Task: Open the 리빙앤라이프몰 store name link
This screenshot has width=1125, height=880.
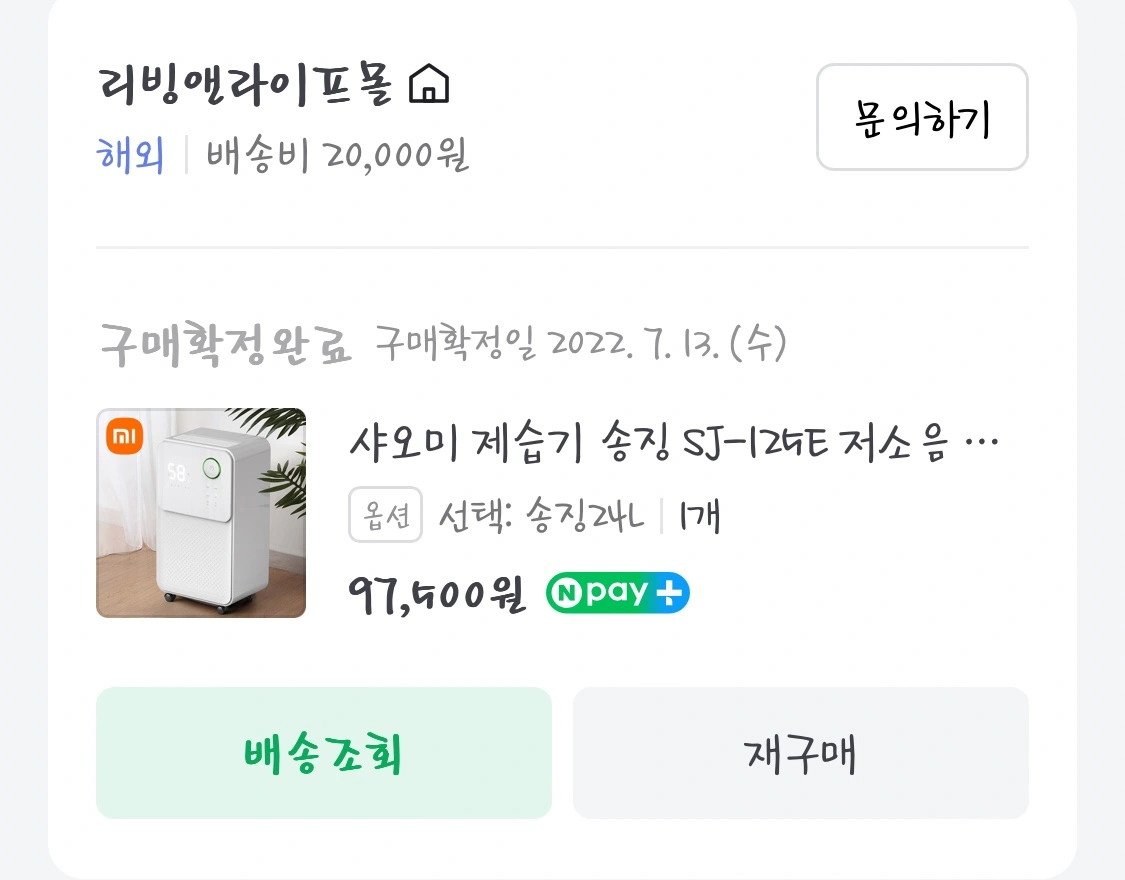Action: 250,85
